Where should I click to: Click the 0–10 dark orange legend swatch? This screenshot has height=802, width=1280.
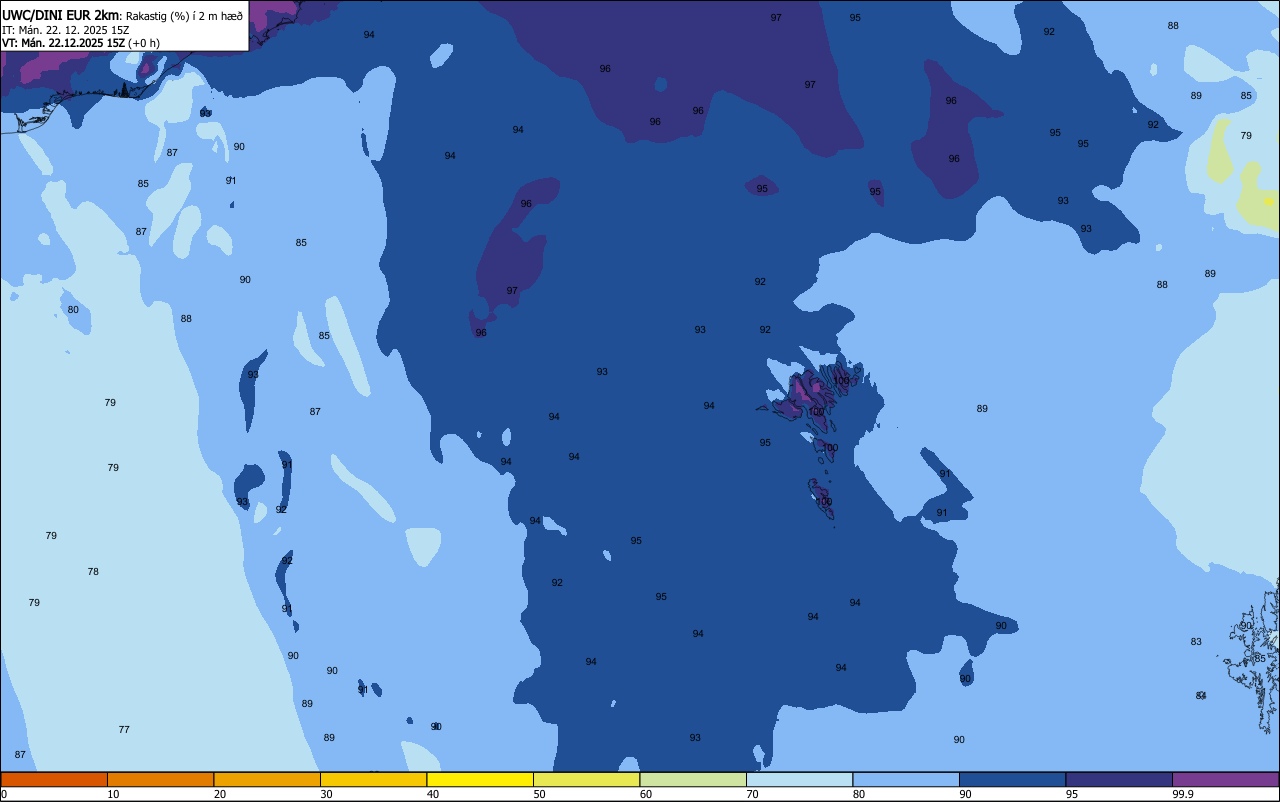coord(54,779)
